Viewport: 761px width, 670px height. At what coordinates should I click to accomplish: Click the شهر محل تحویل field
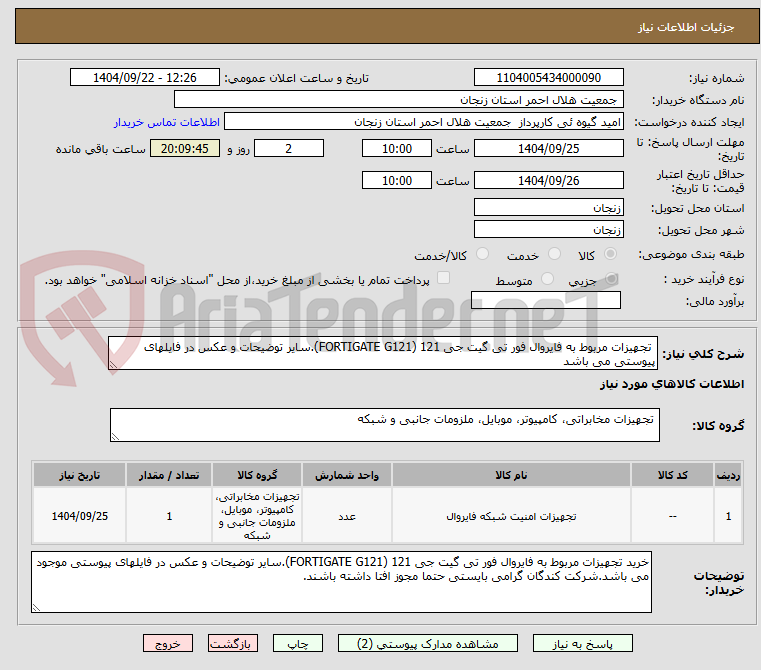pos(548,229)
